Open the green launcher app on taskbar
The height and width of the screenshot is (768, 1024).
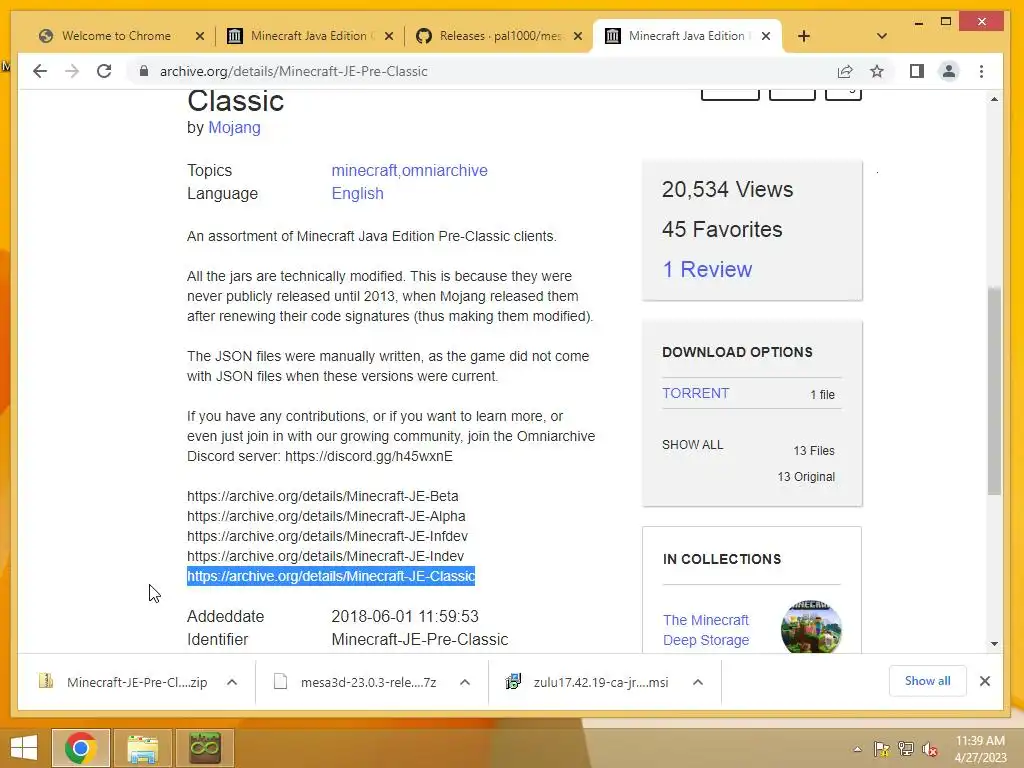pyautogui.click(x=205, y=748)
